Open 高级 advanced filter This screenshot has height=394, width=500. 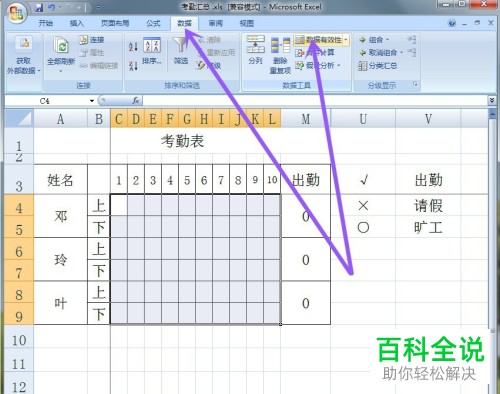(209, 65)
